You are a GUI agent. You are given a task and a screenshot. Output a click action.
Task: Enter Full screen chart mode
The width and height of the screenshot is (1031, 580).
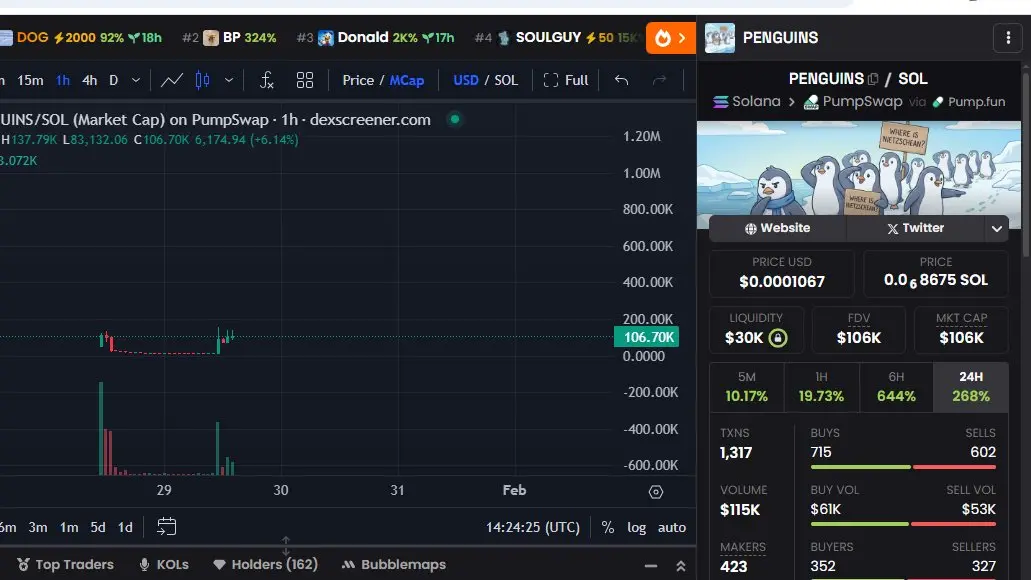click(565, 80)
